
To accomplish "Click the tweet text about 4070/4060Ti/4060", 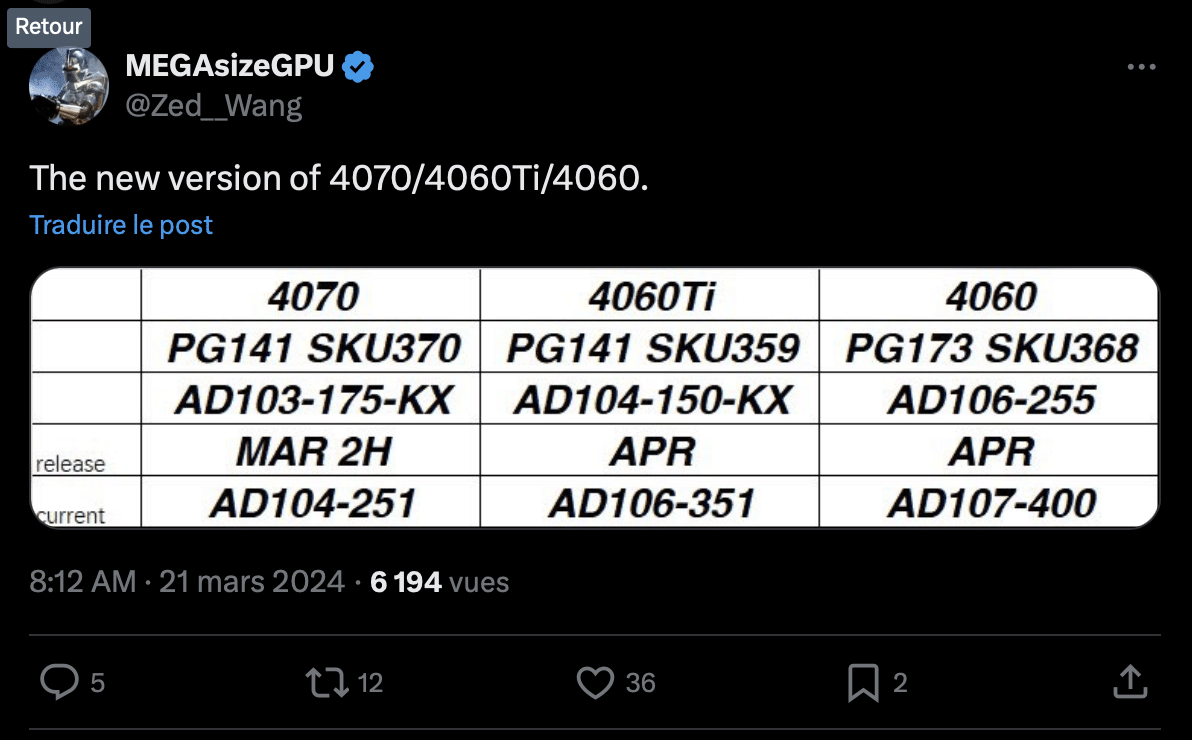I will [x=339, y=178].
